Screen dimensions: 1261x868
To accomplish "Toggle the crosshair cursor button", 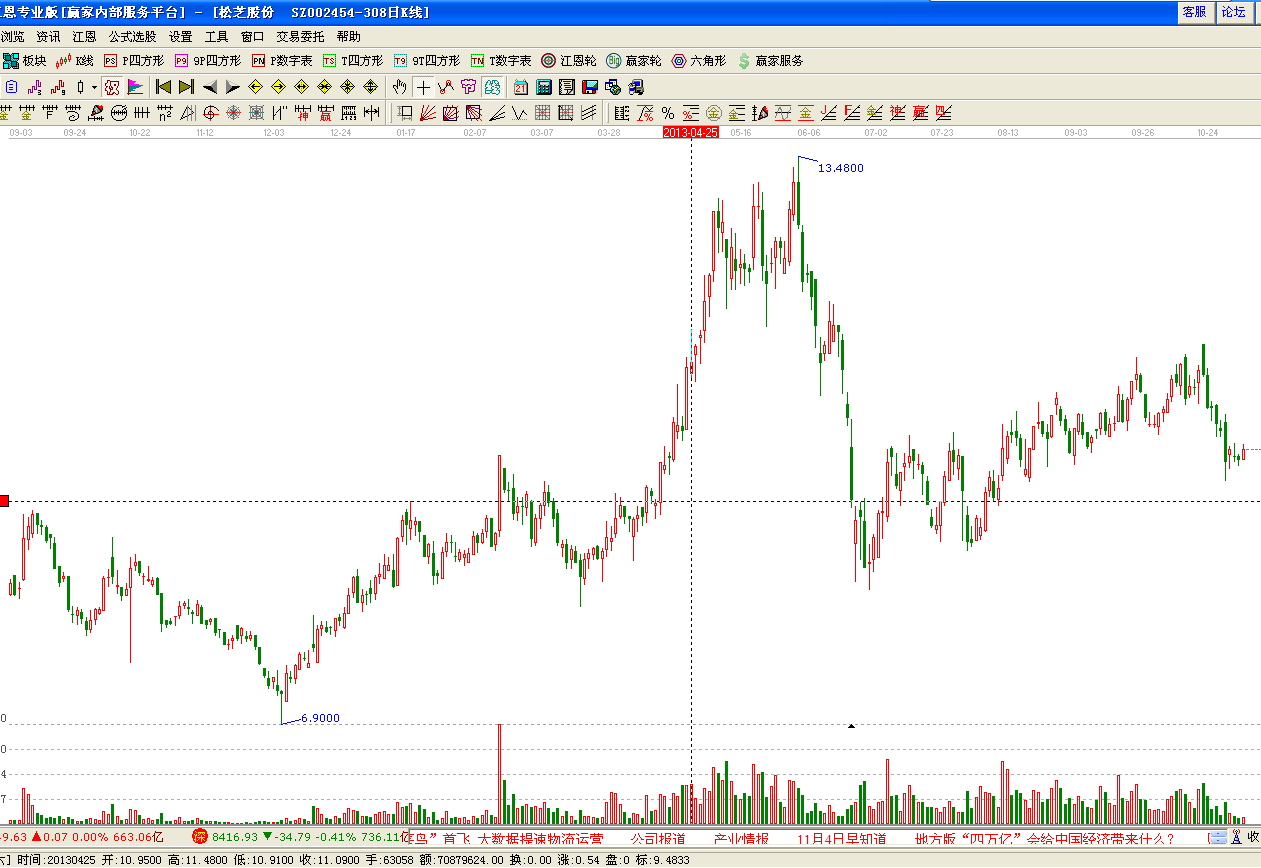I will pyautogui.click(x=424, y=87).
